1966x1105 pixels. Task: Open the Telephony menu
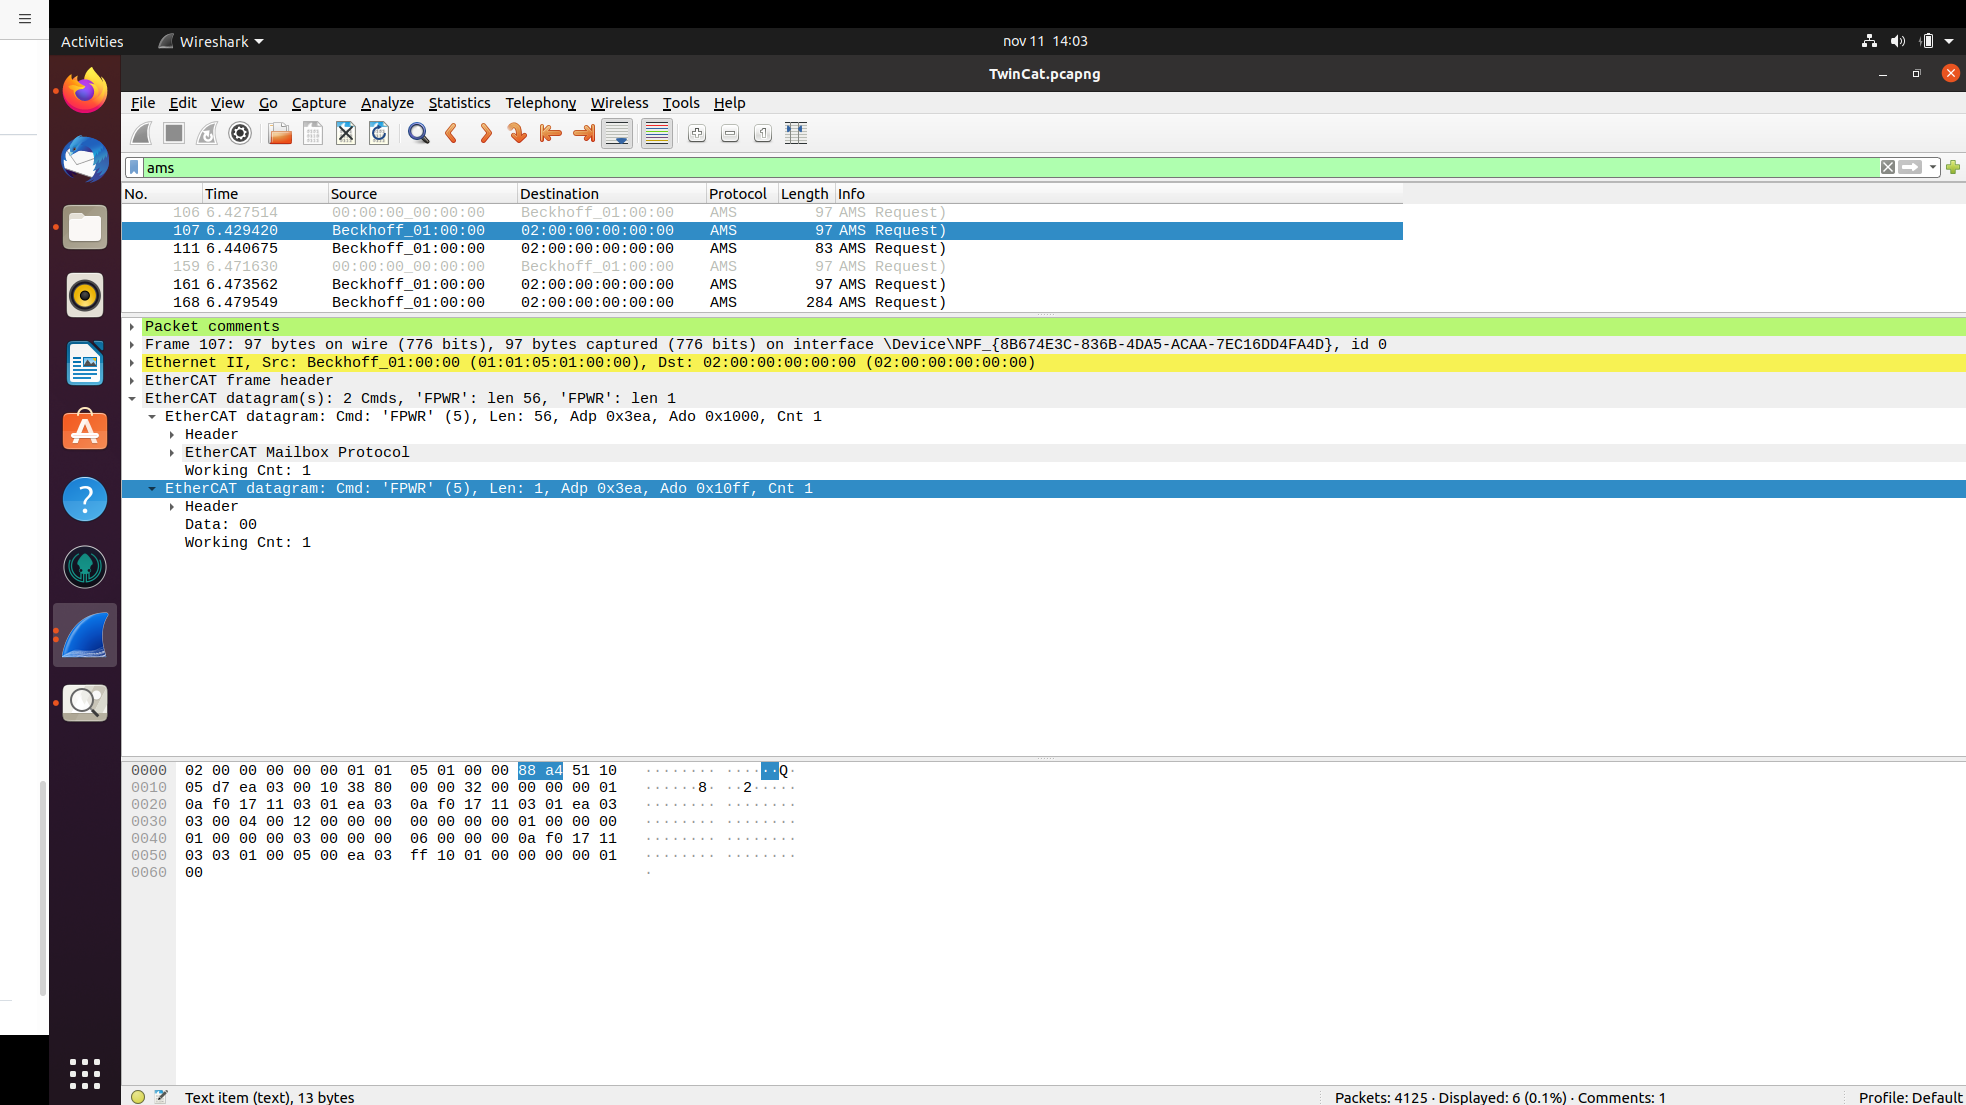coord(540,103)
